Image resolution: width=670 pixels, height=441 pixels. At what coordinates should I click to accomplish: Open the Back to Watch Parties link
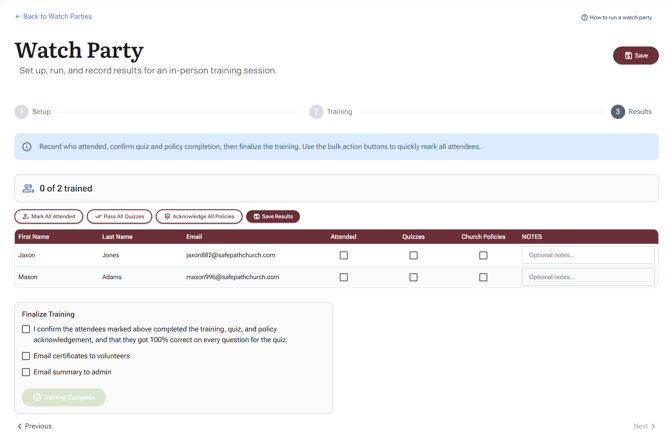pyautogui.click(x=53, y=16)
